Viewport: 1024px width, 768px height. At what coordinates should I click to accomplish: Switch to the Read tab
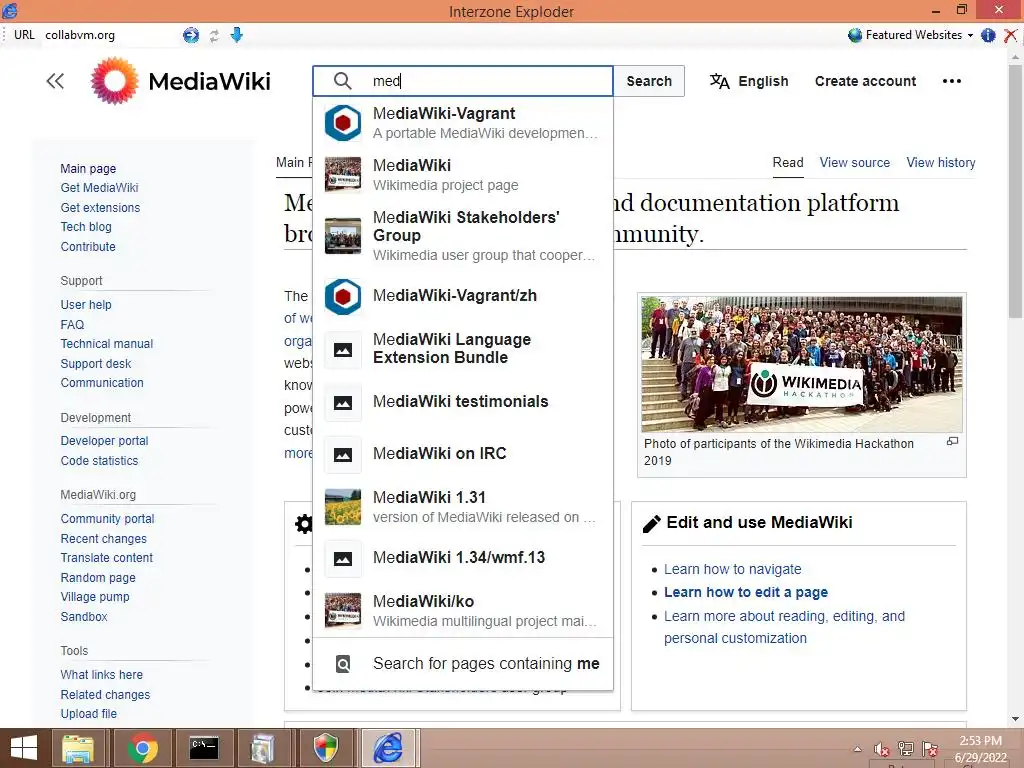(788, 163)
